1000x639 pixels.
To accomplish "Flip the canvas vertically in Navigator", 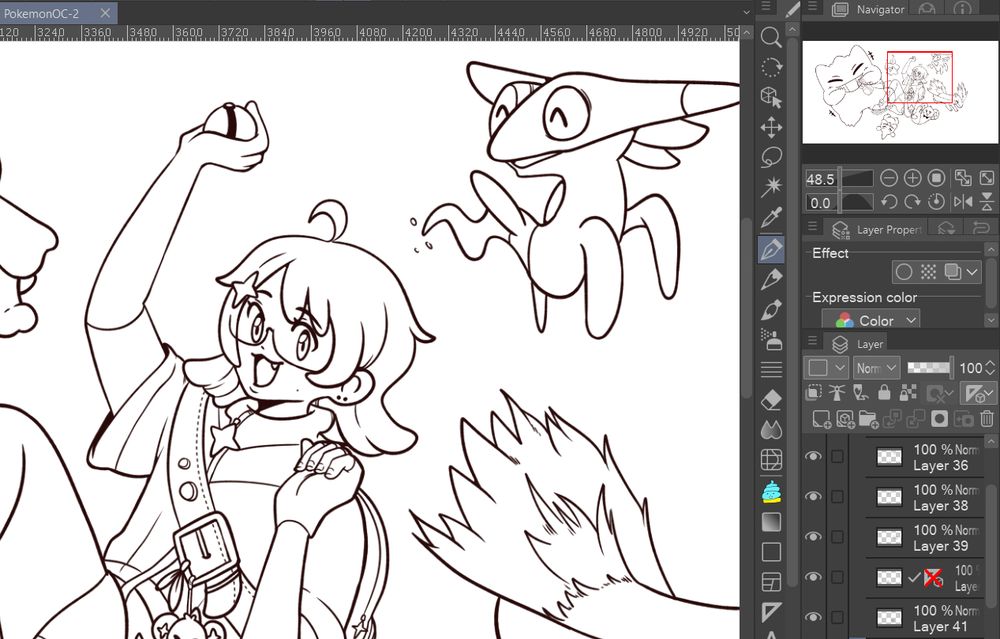I will (x=987, y=202).
